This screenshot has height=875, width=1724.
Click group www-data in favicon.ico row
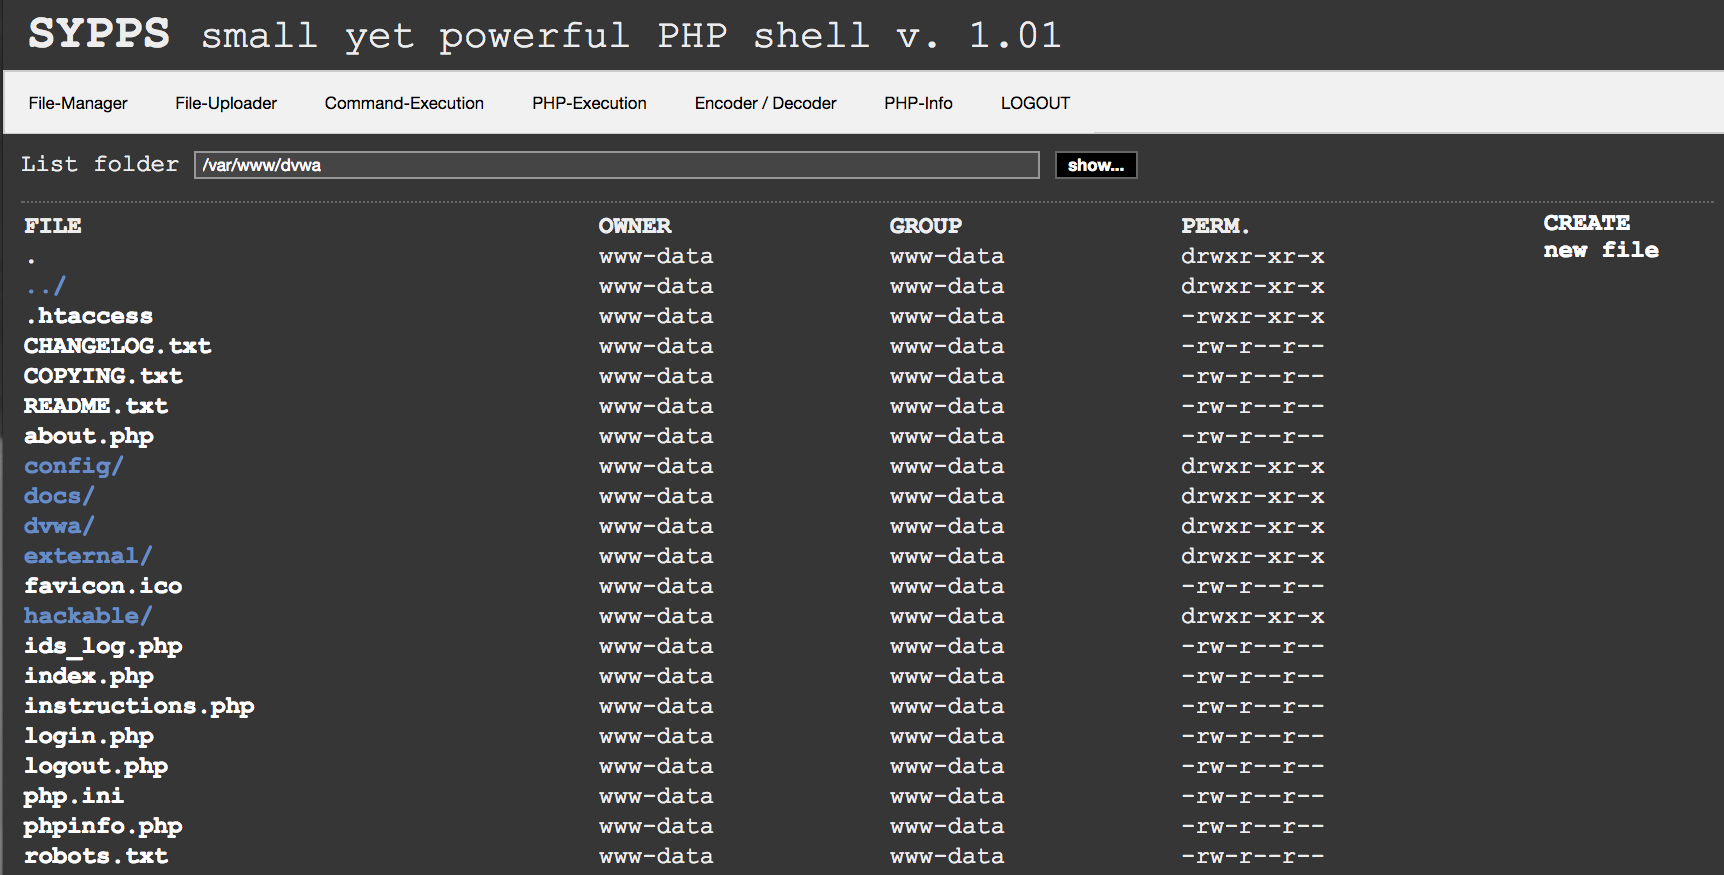[x=947, y=586]
